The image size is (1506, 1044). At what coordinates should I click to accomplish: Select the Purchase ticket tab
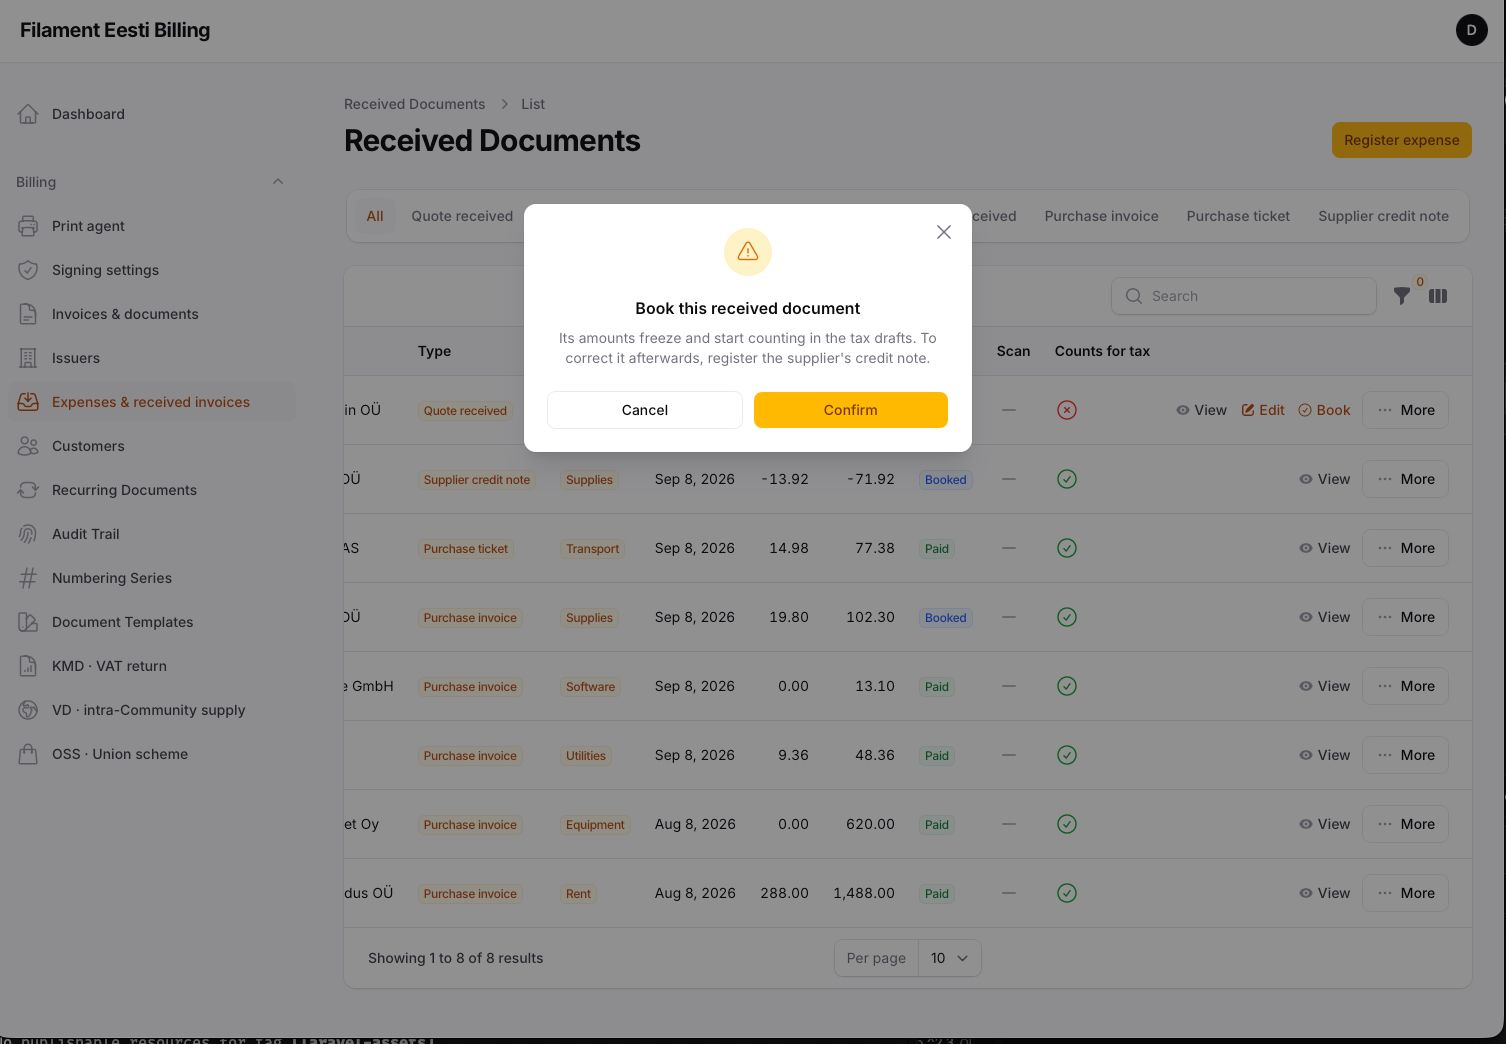coord(1238,216)
